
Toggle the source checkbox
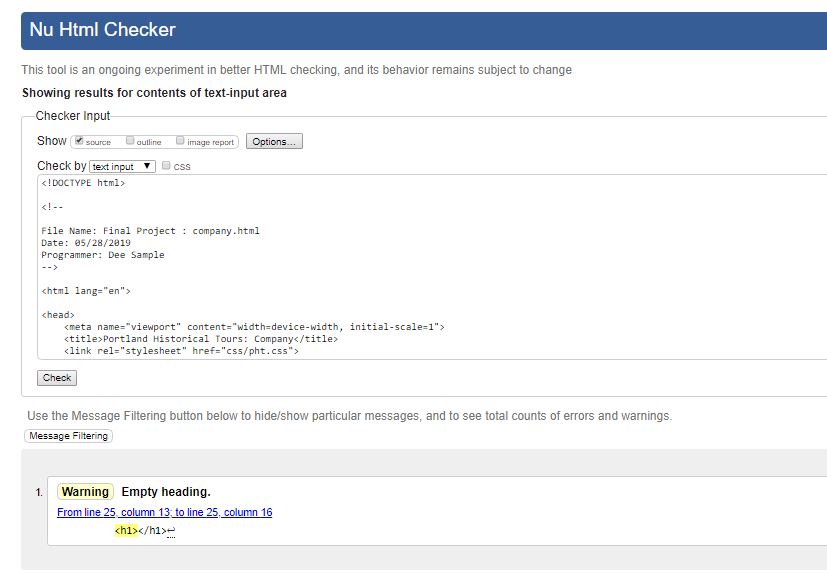tap(79, 140)
